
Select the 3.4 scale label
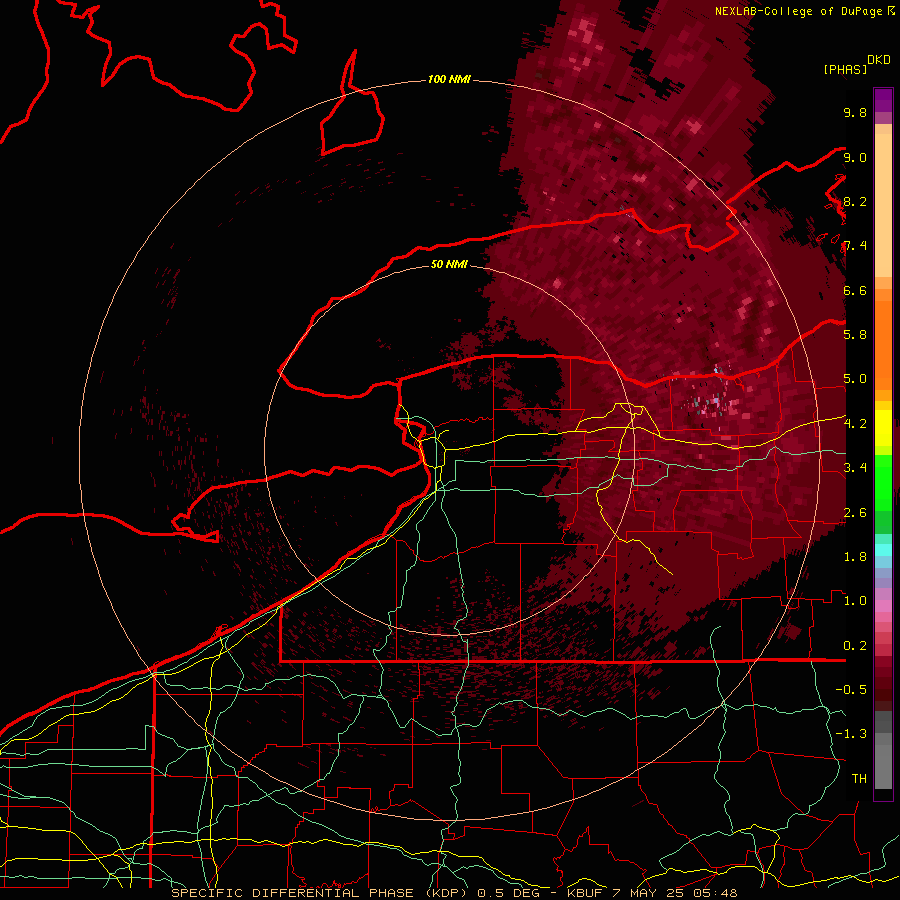[x=855, y=468]
